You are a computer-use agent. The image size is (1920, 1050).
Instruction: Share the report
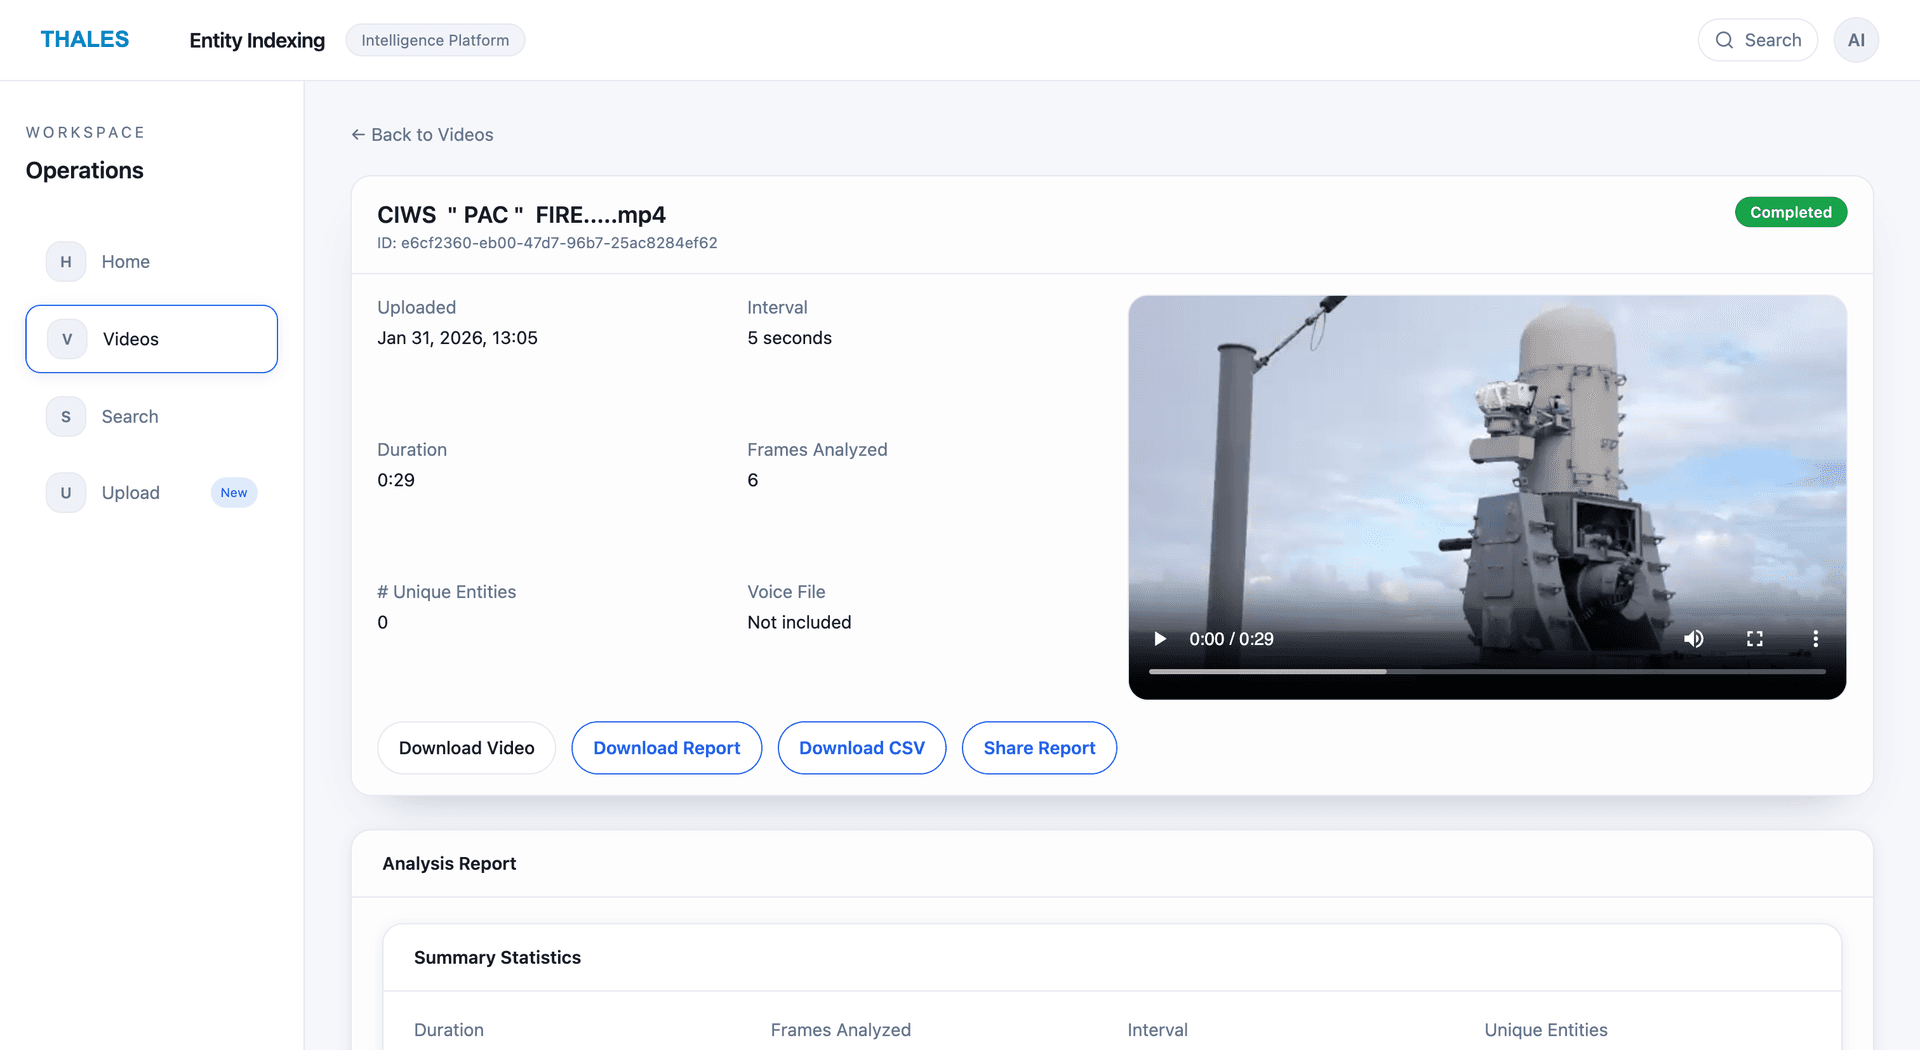point(1039,747)
